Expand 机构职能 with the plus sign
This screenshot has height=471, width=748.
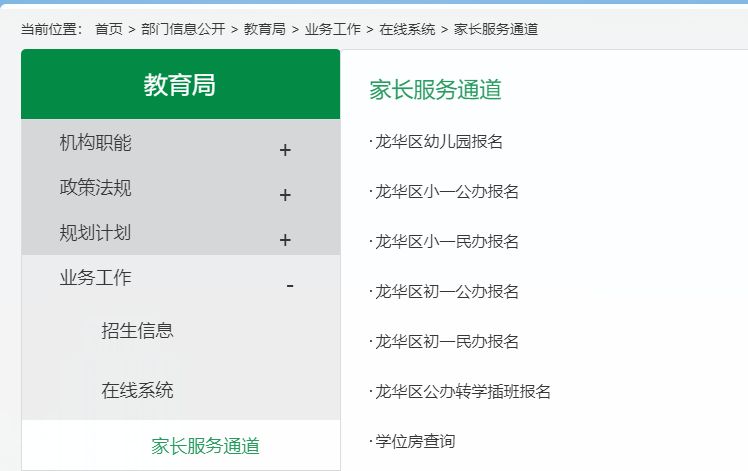tap(285, 150)
